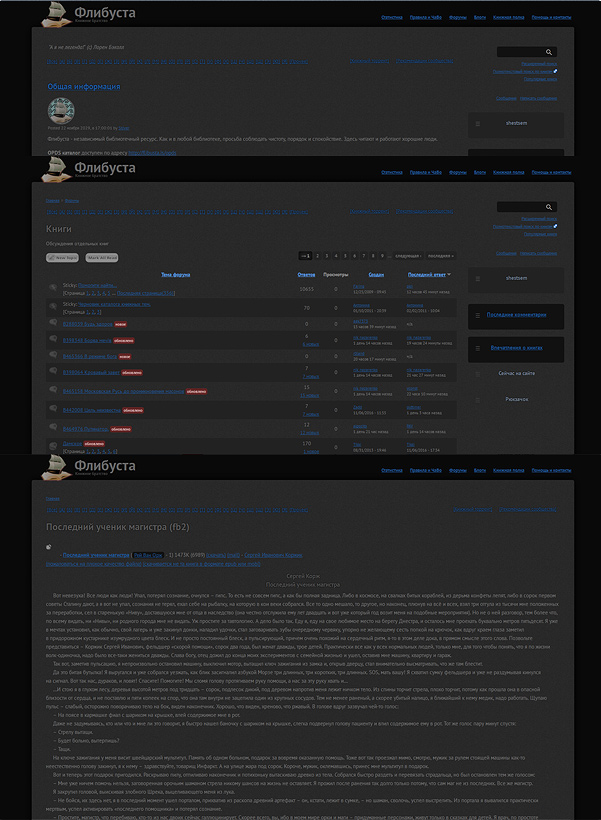The width and height of the screenshot is (601, 820).
Task: Sort by the Создан column header
Action: click(376, 275)
